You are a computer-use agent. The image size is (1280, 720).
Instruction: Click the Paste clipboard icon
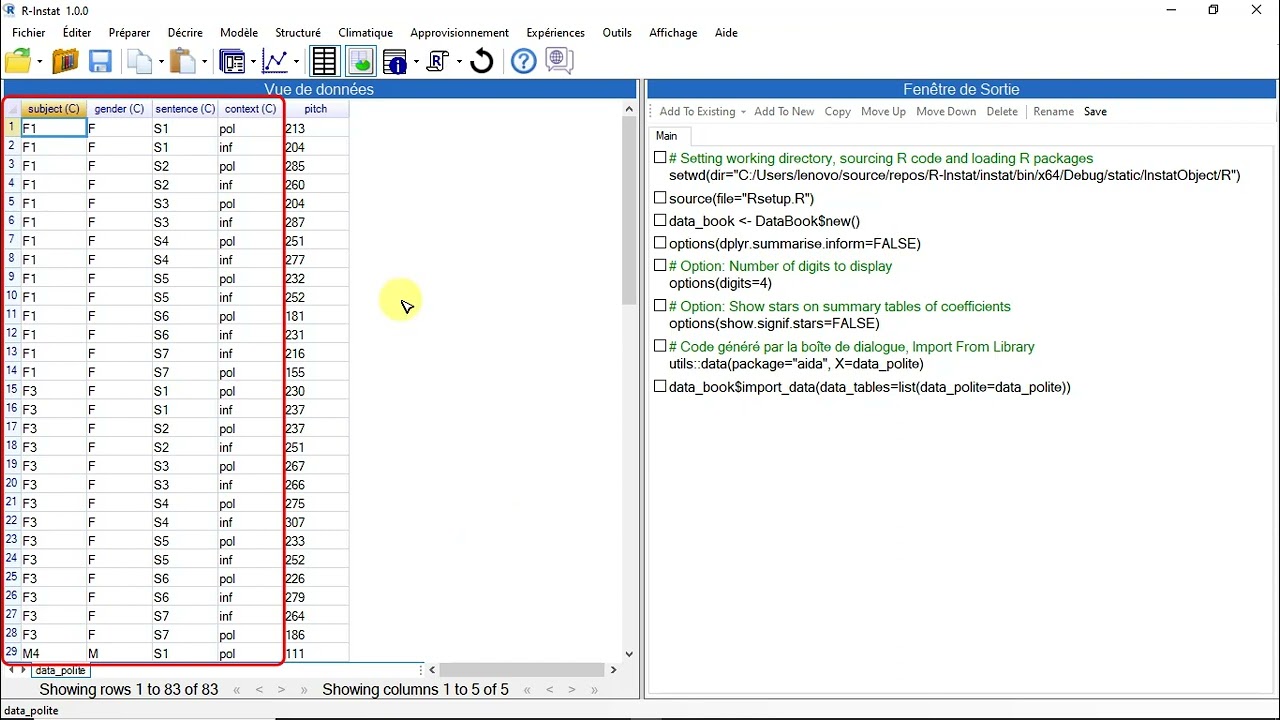click(182, 62)
